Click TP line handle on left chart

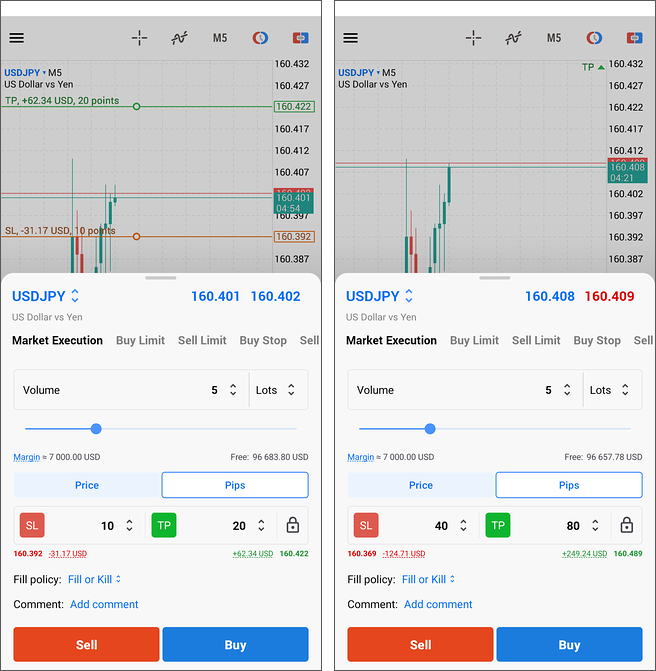pyautogui.click(x=137, y=107)
